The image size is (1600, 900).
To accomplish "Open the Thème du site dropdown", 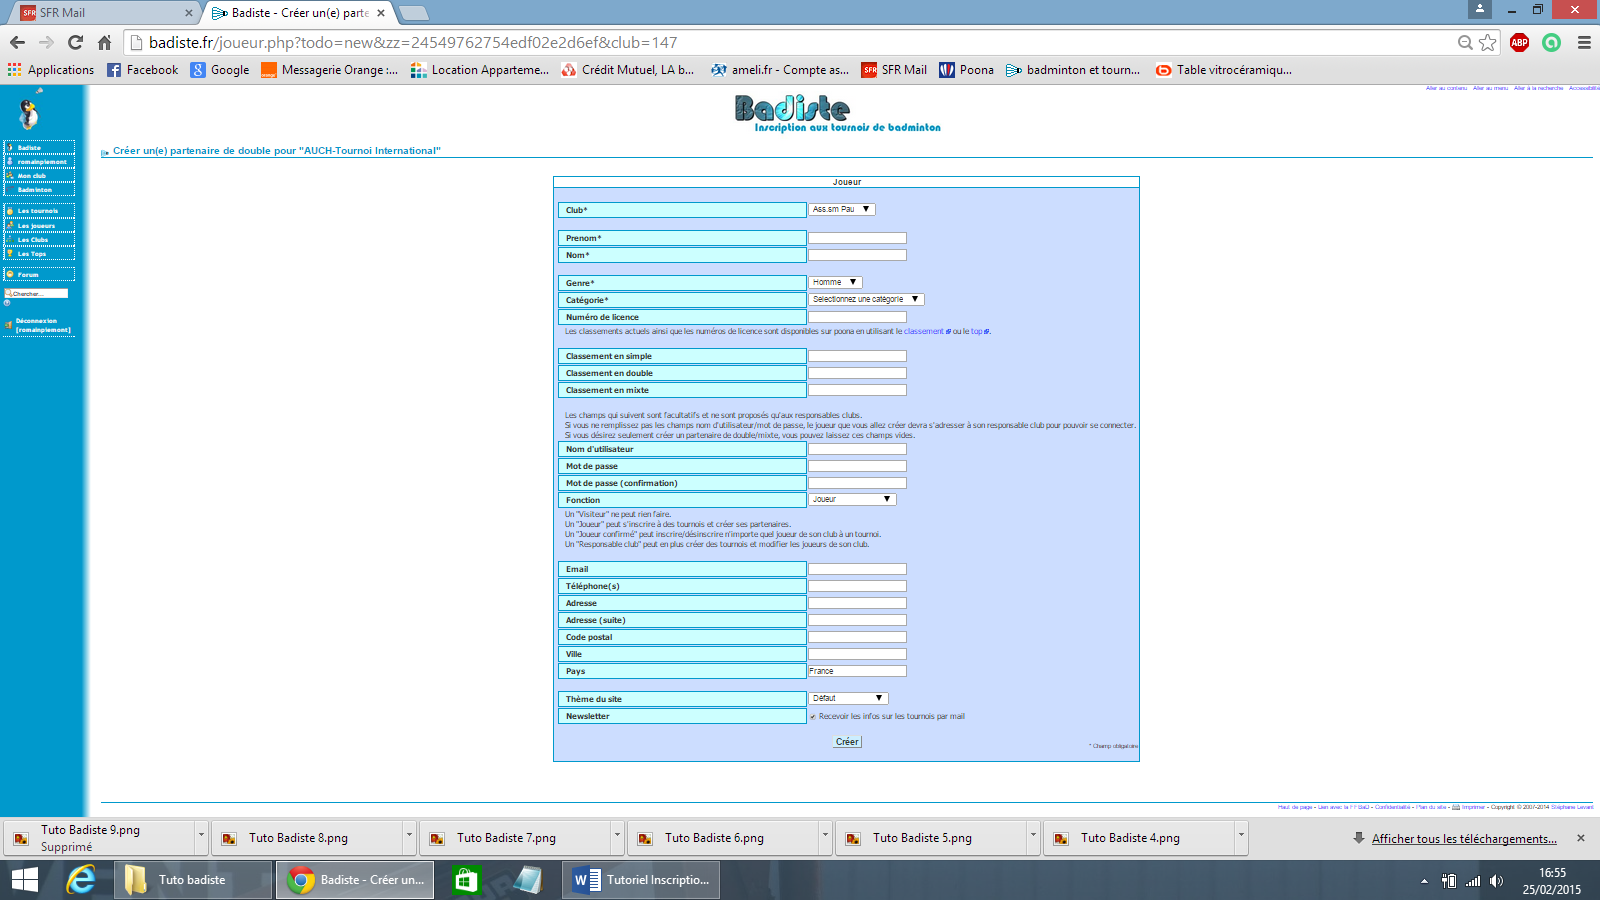I will click(848, 698).
